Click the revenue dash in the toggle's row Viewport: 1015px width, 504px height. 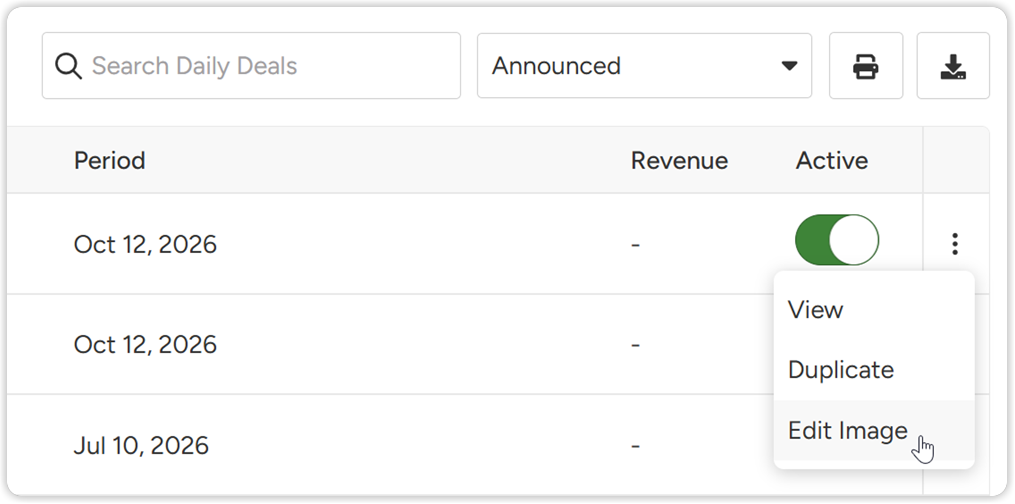pos(636,245)
